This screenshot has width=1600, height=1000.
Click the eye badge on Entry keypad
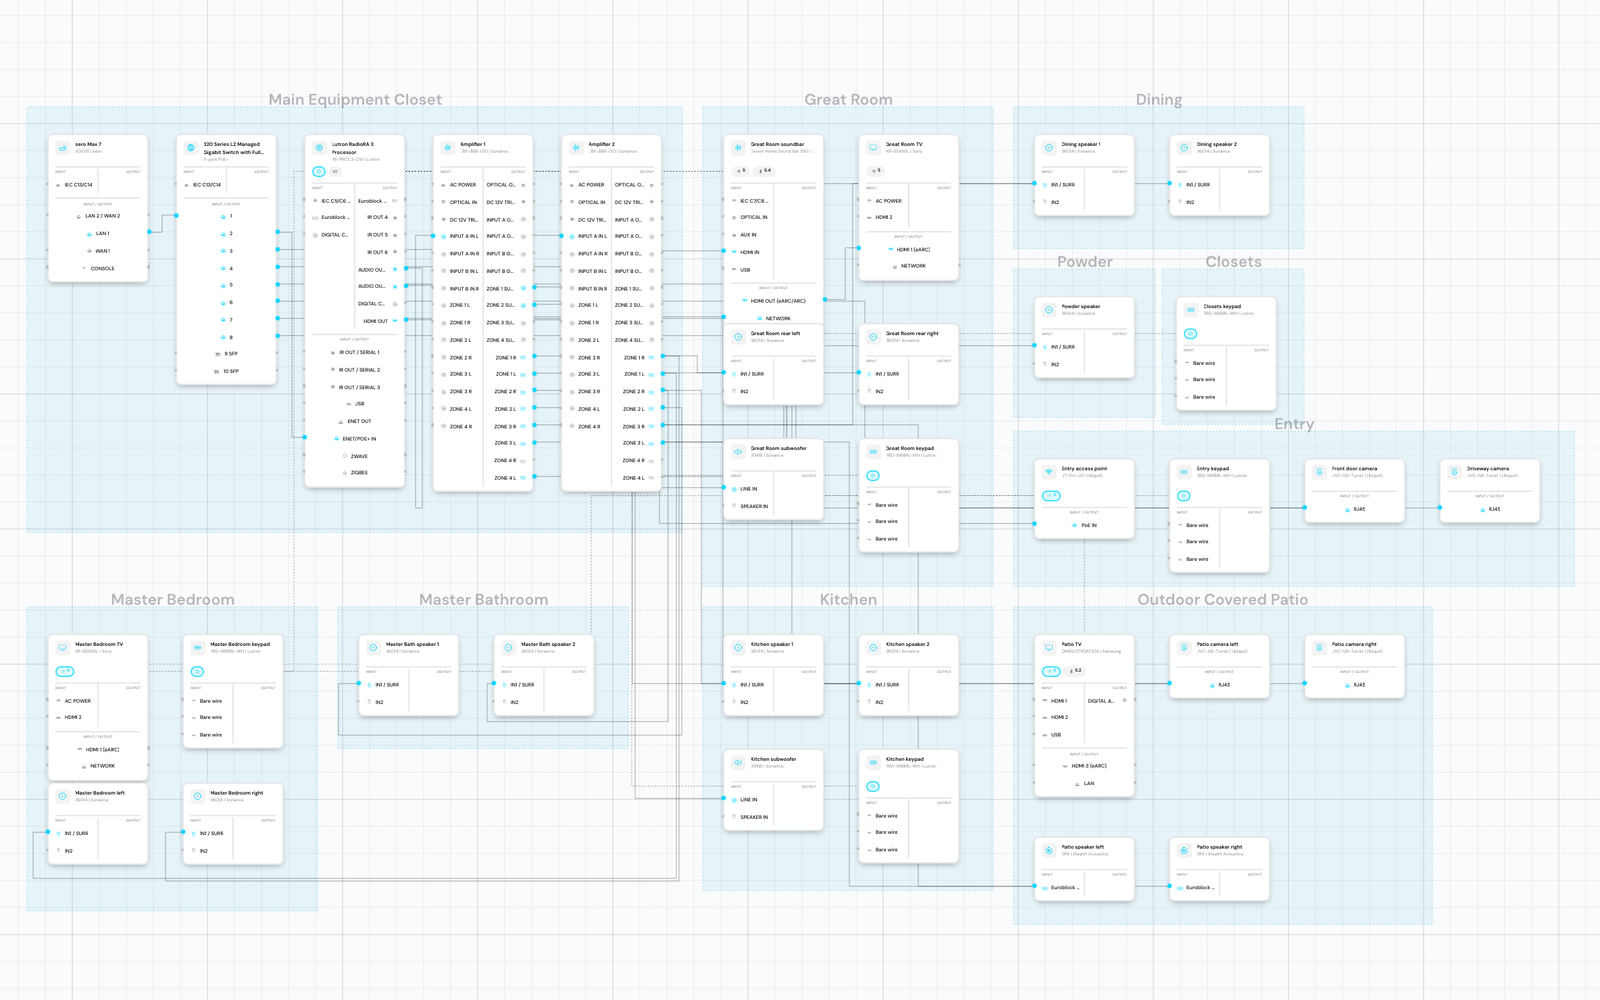1184,496
